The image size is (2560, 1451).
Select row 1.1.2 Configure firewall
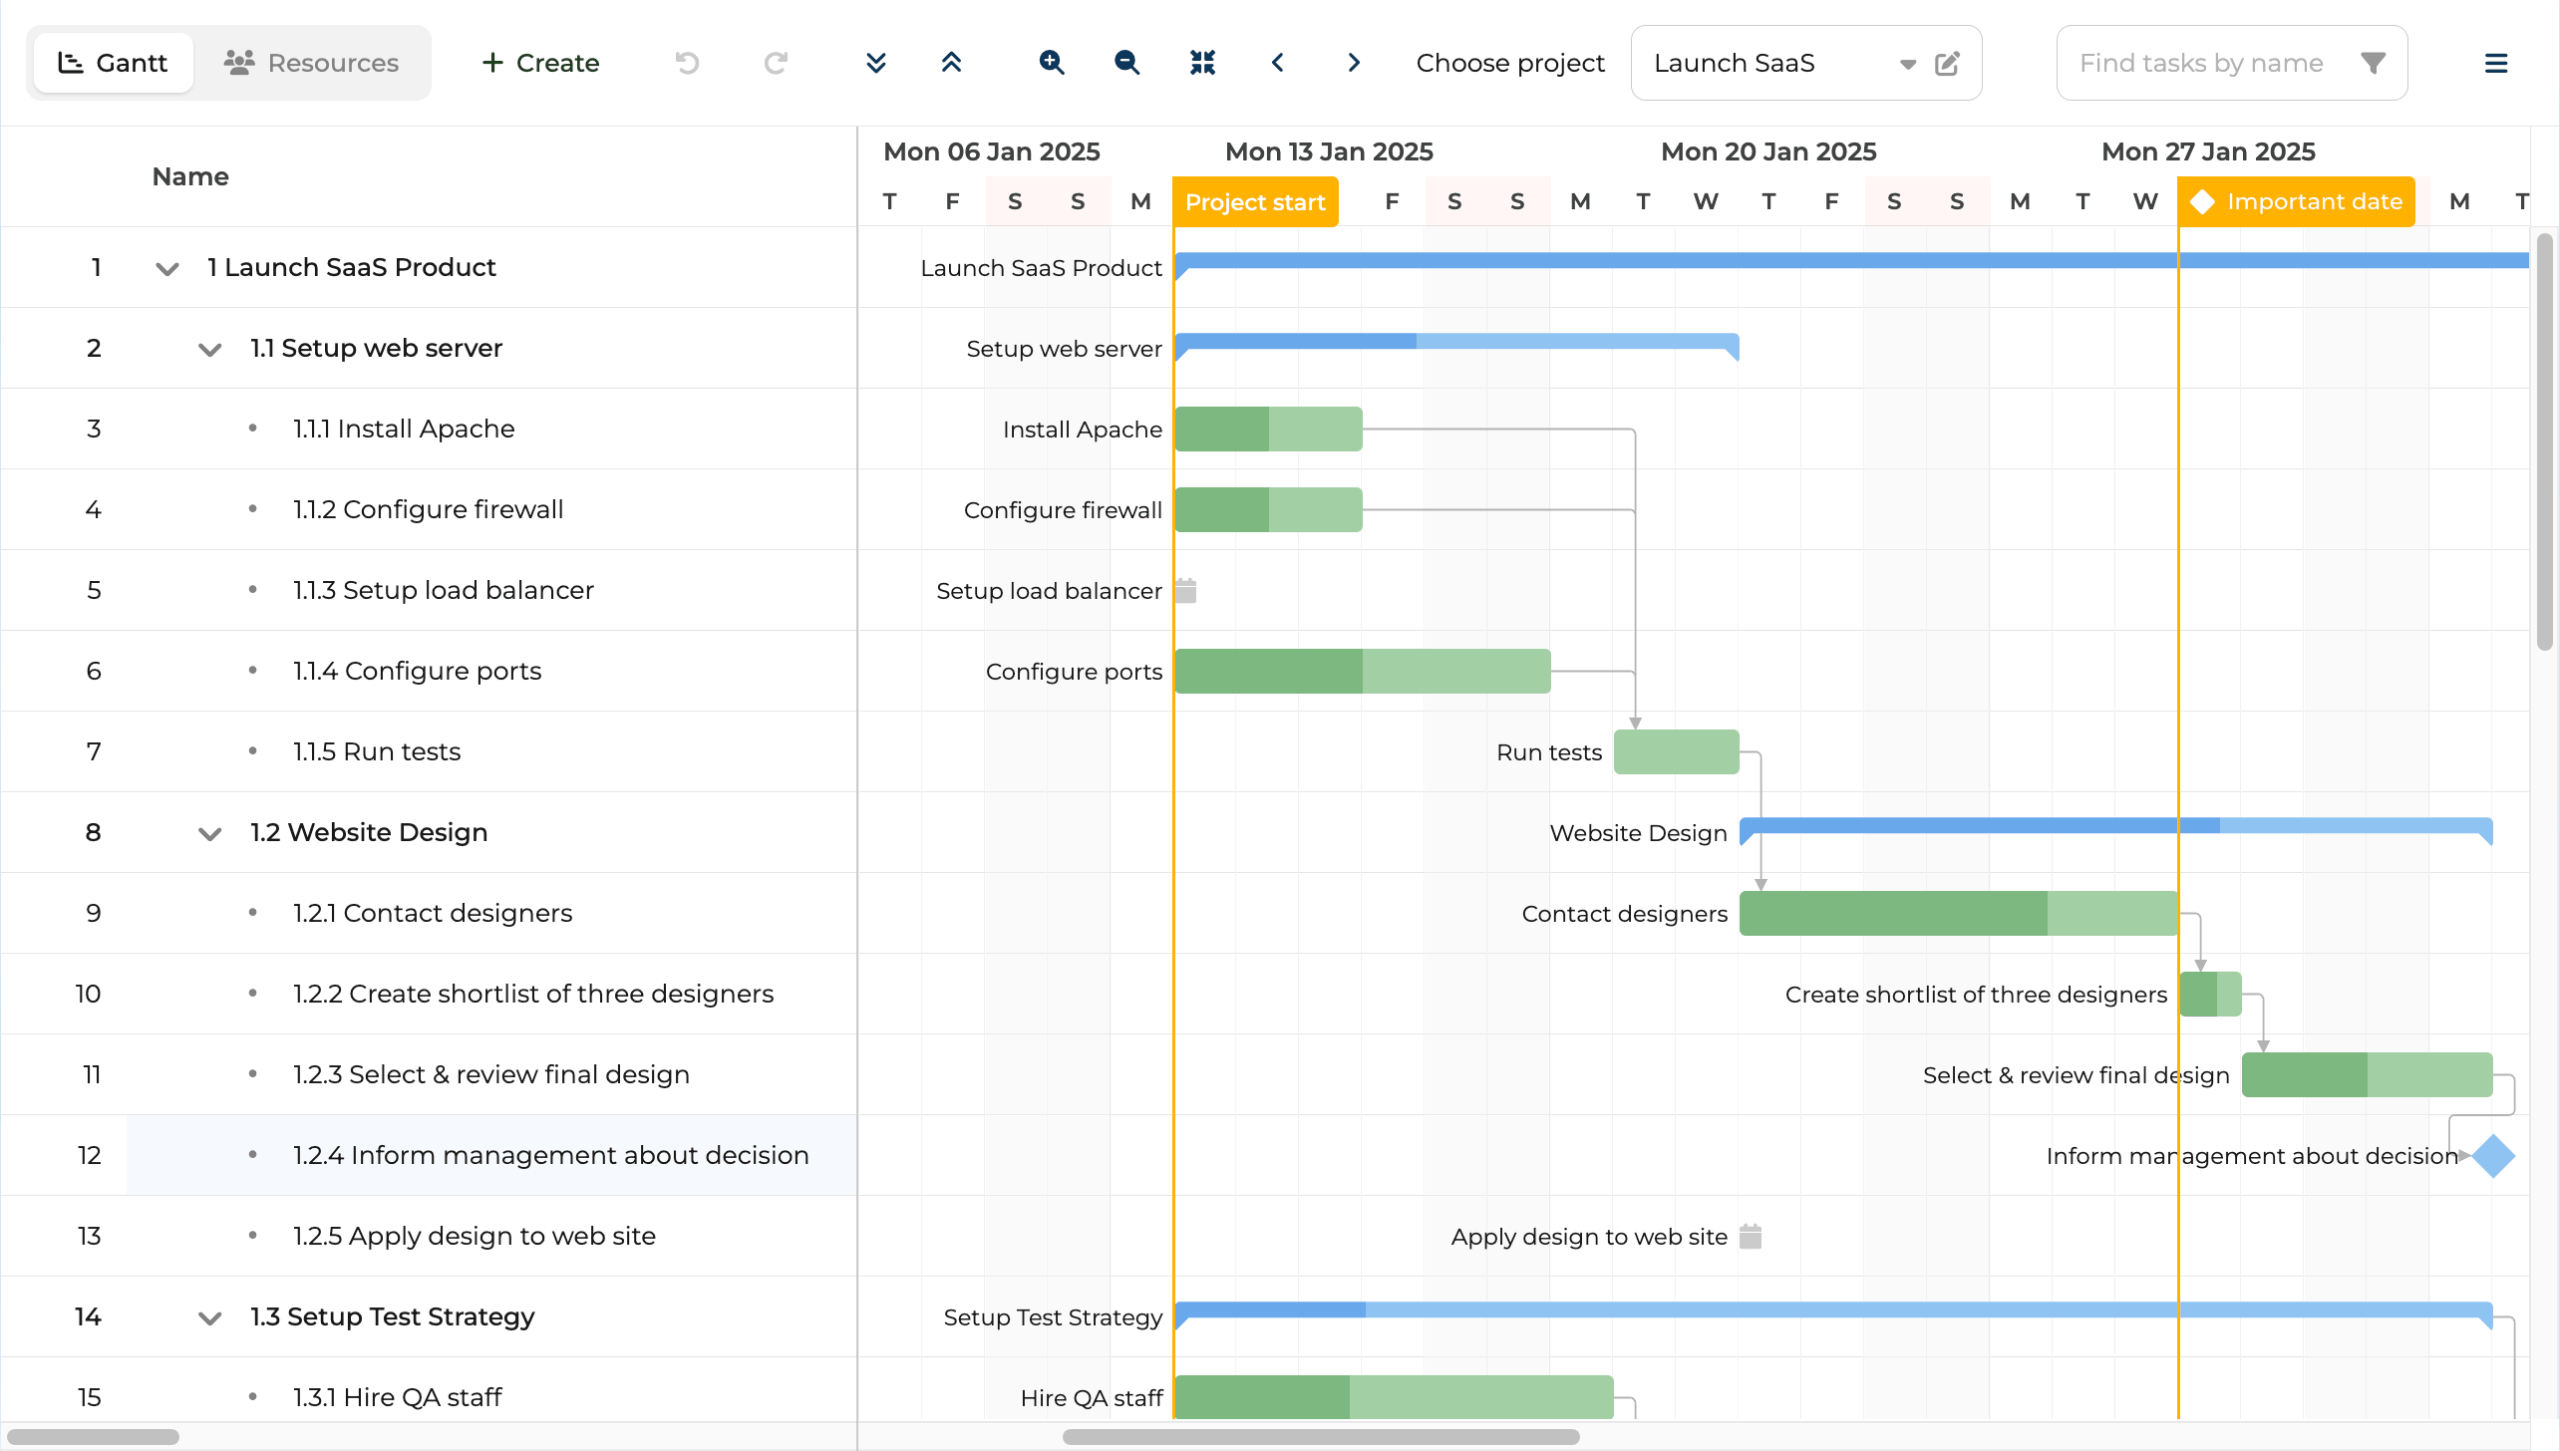428,510
